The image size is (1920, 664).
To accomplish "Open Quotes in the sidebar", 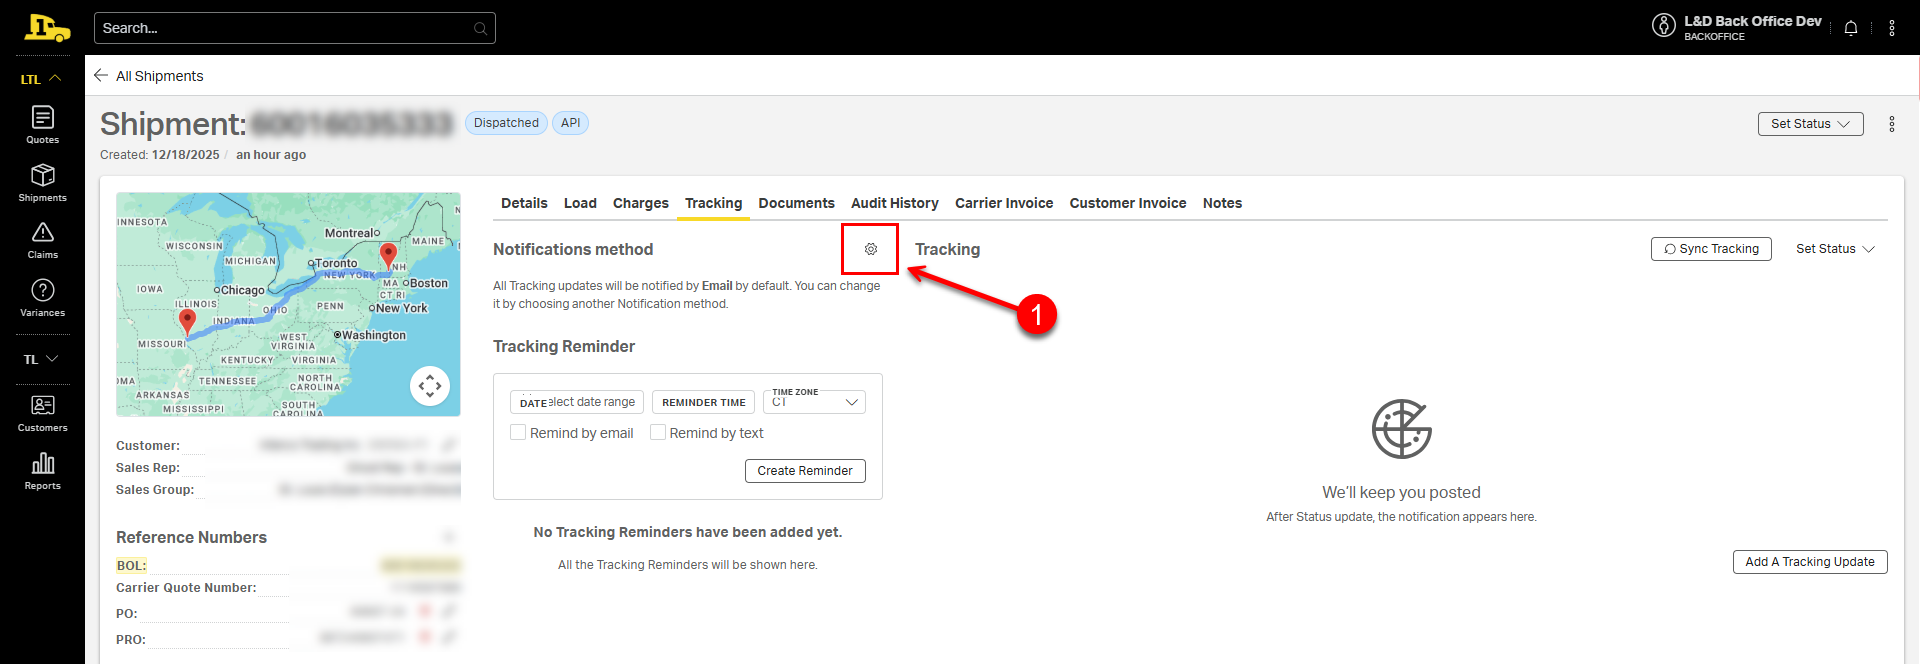I will coord(42,125).
